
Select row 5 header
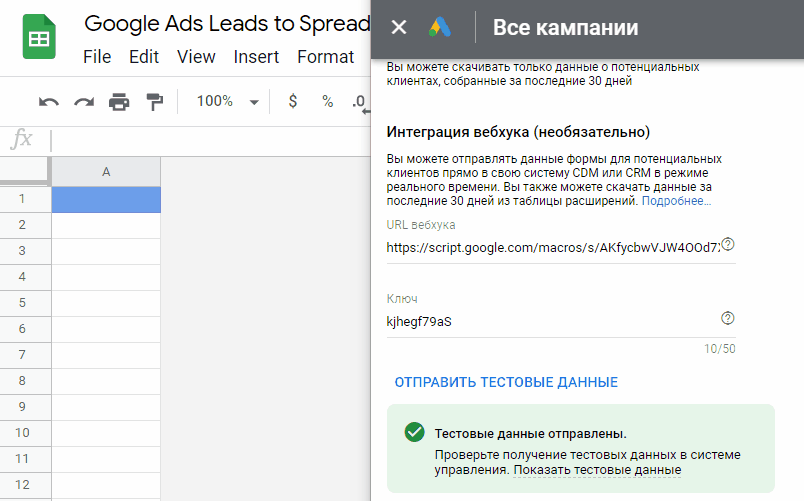click(x=25, y=303)
